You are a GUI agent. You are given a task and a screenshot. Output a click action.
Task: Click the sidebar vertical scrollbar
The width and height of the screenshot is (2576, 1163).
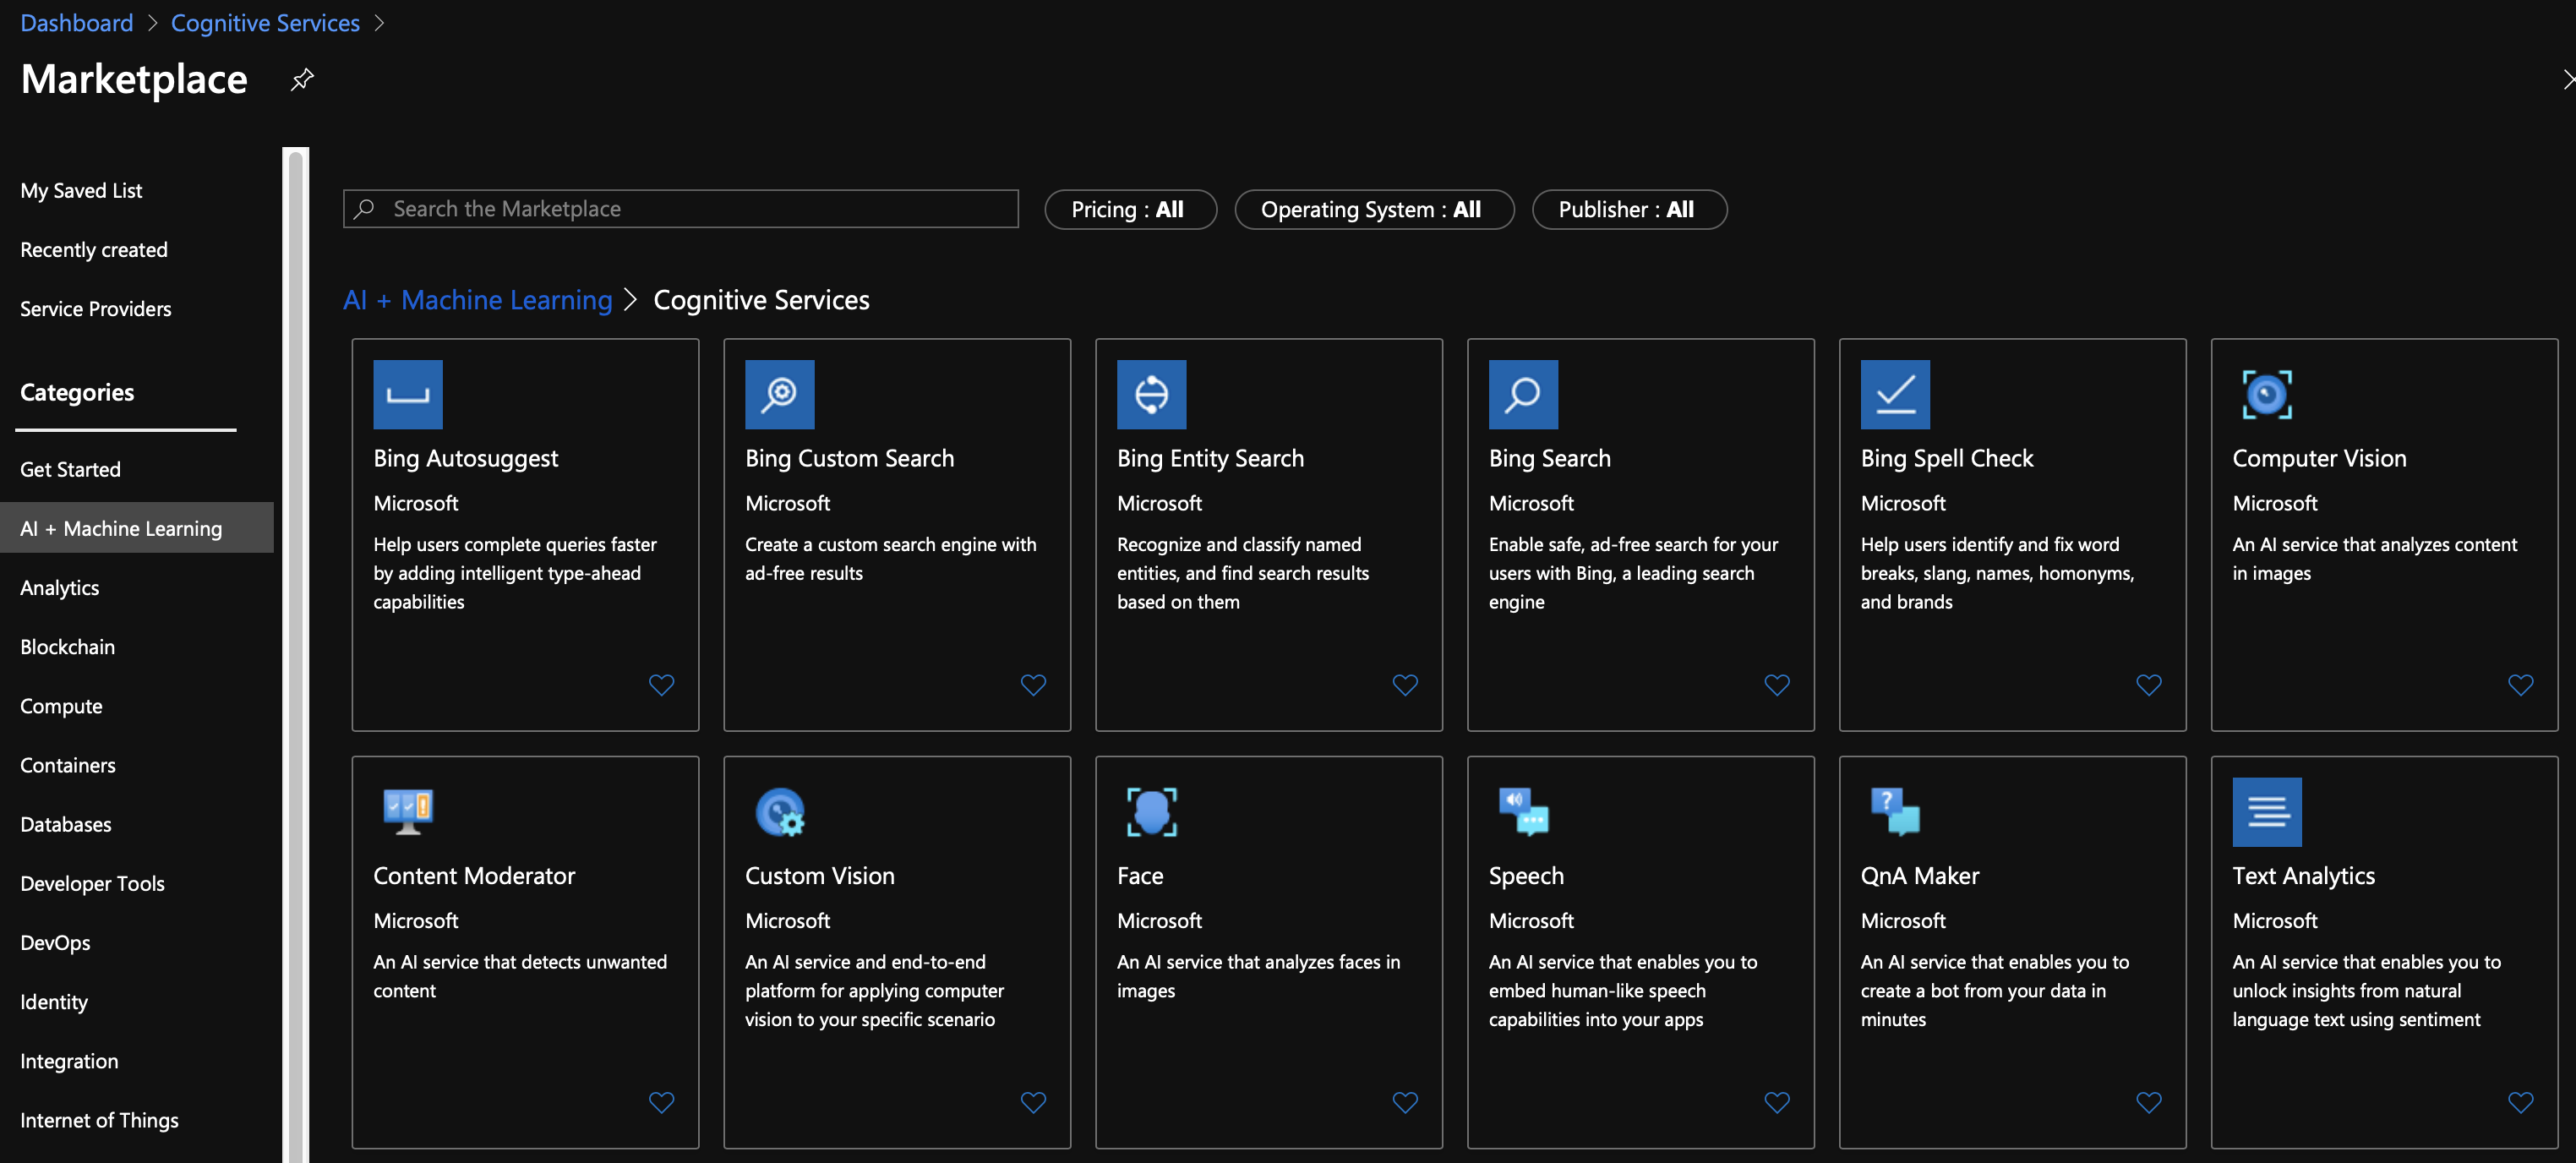tap(296, 655)
